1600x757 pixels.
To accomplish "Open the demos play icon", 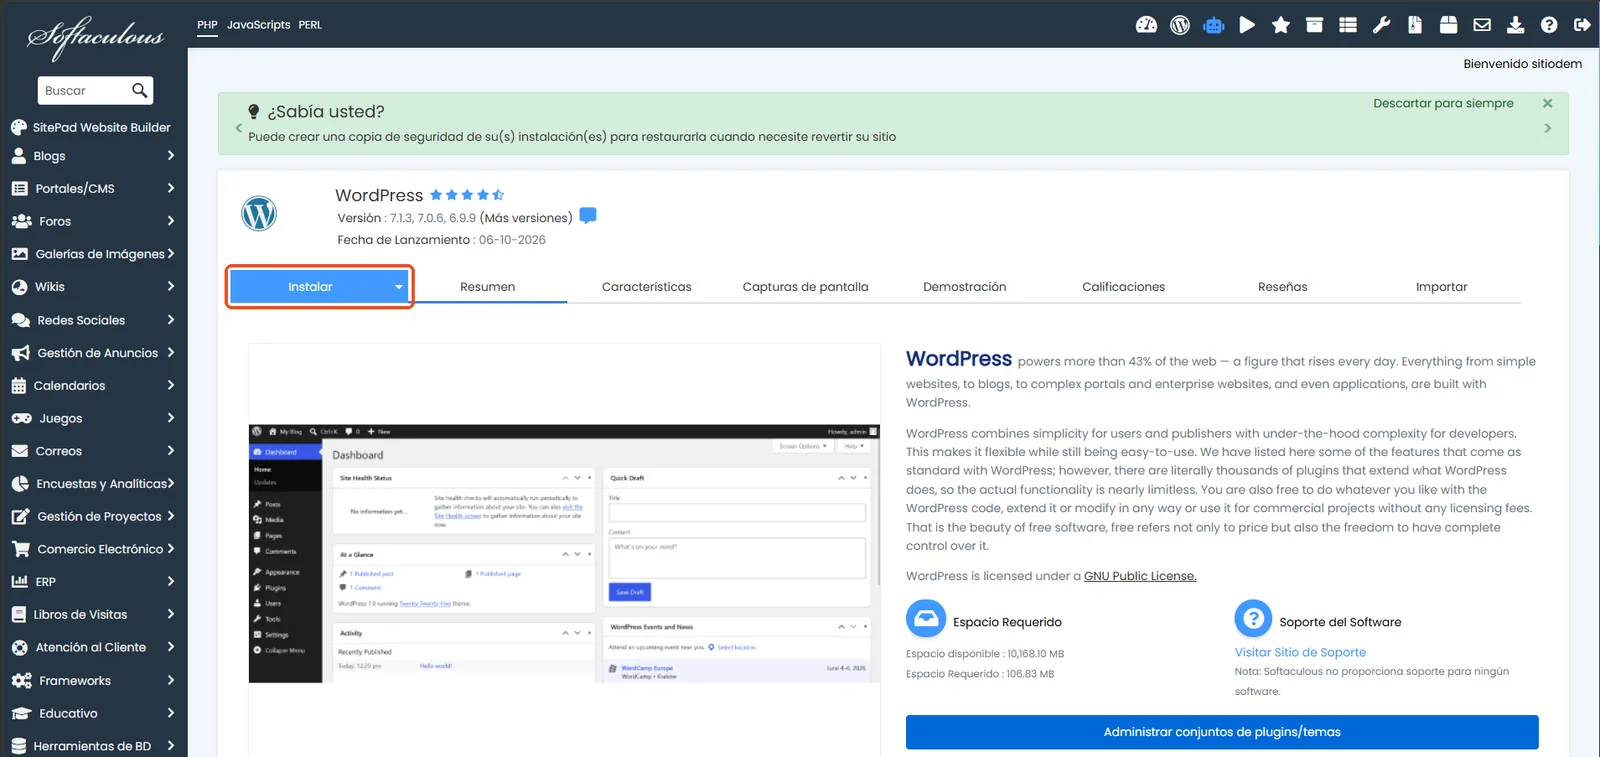I will point(1247,25).
